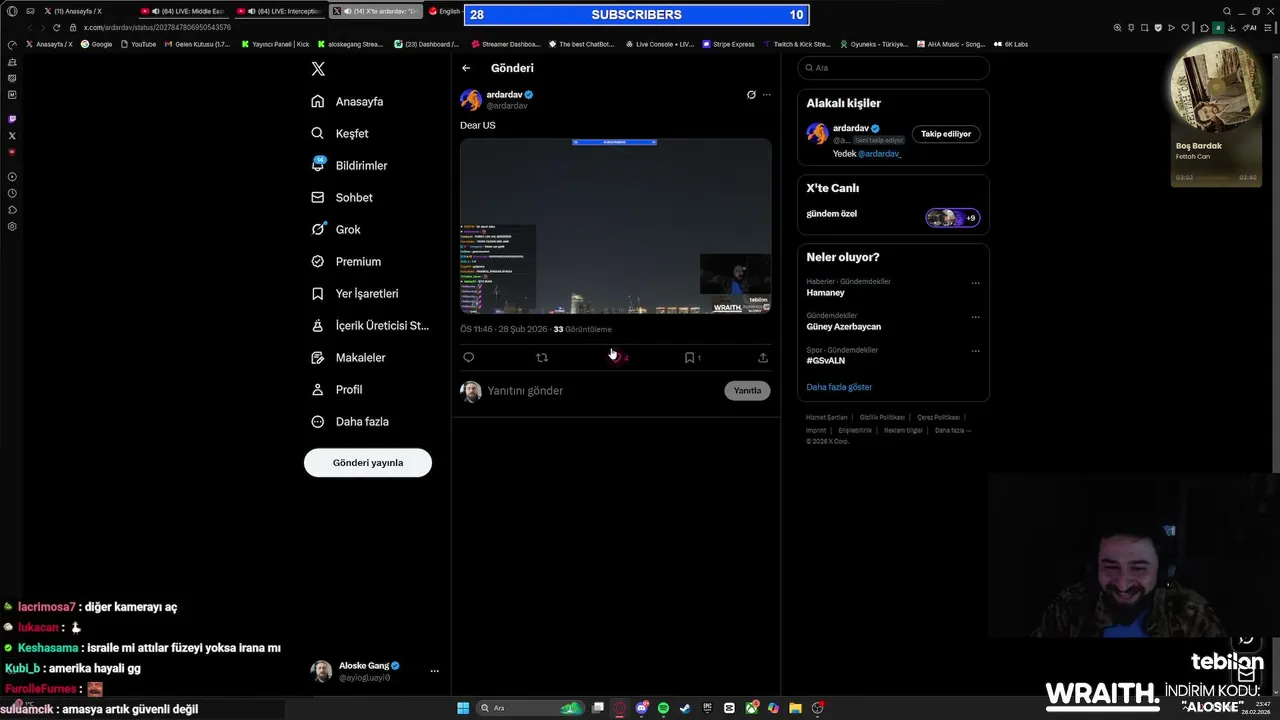Switch to LIVE: Middle East tab
The width and height of the screenshot is (1280, 720).
click(x=183, y=11)
